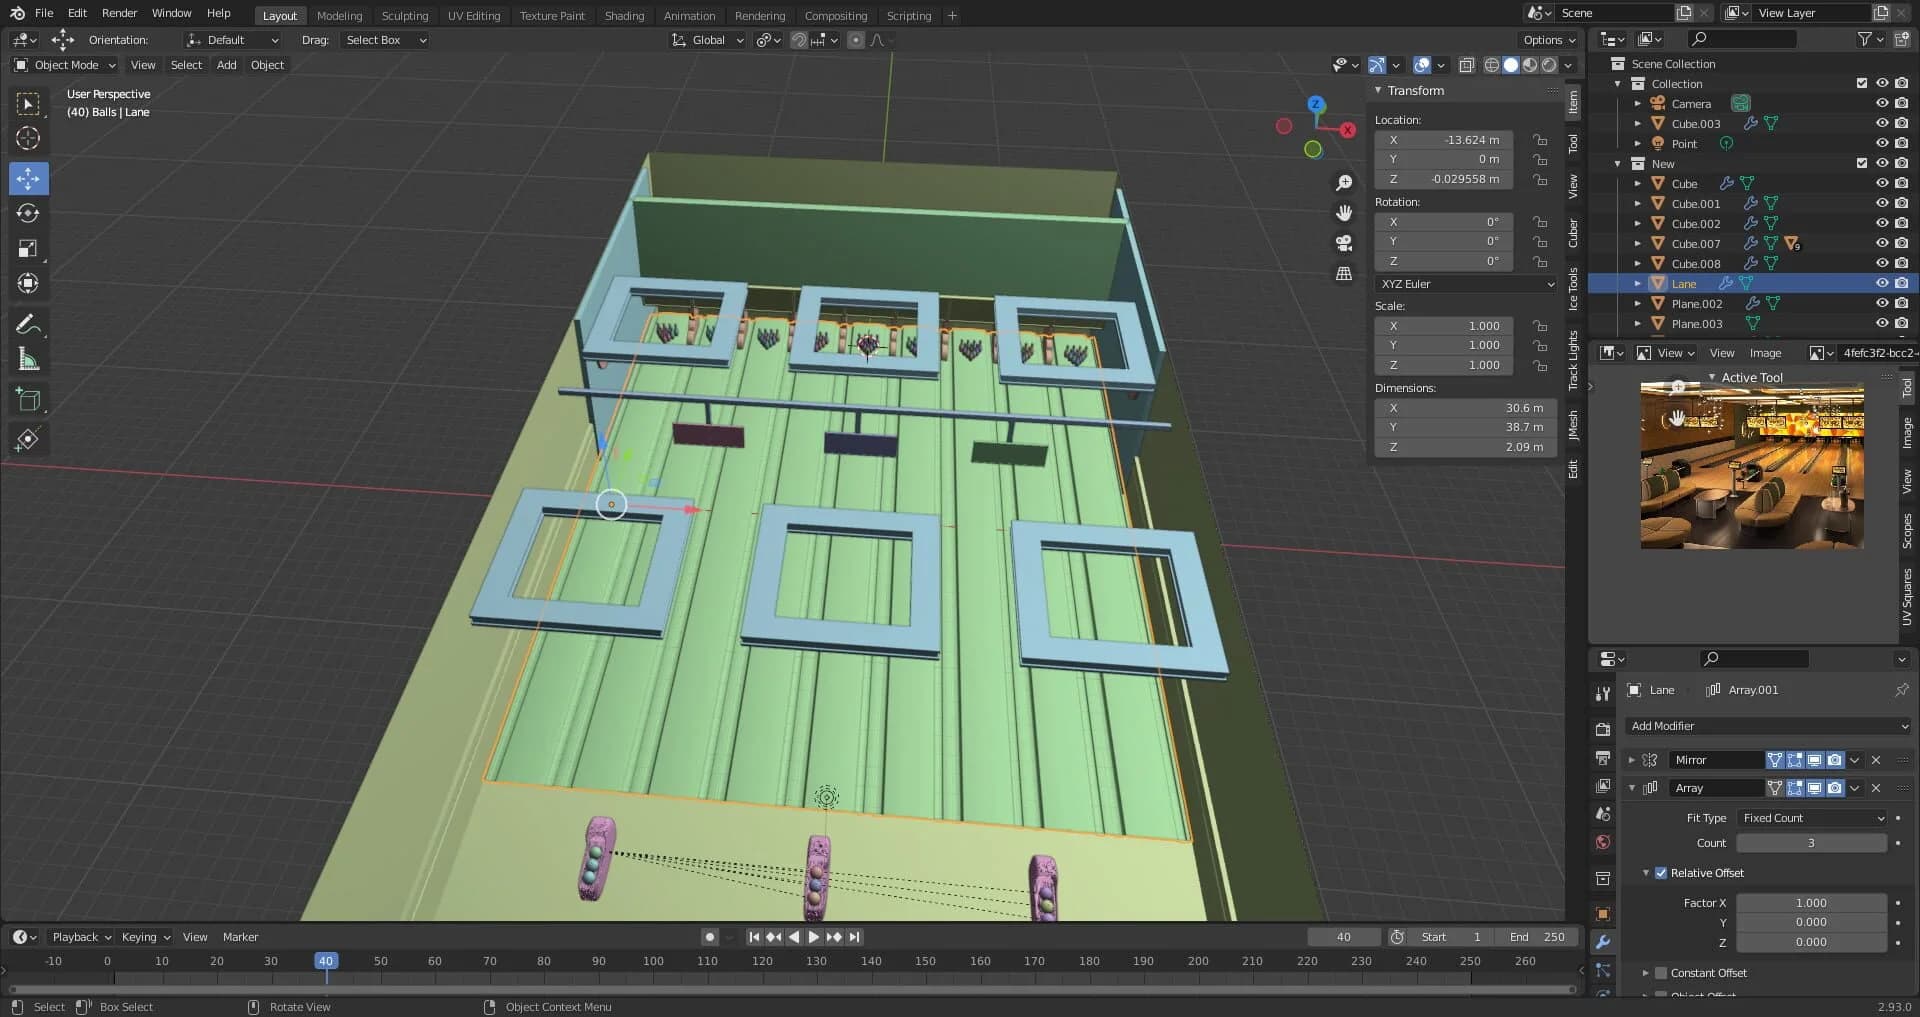Open the Fit Type dropdown

1812,818
